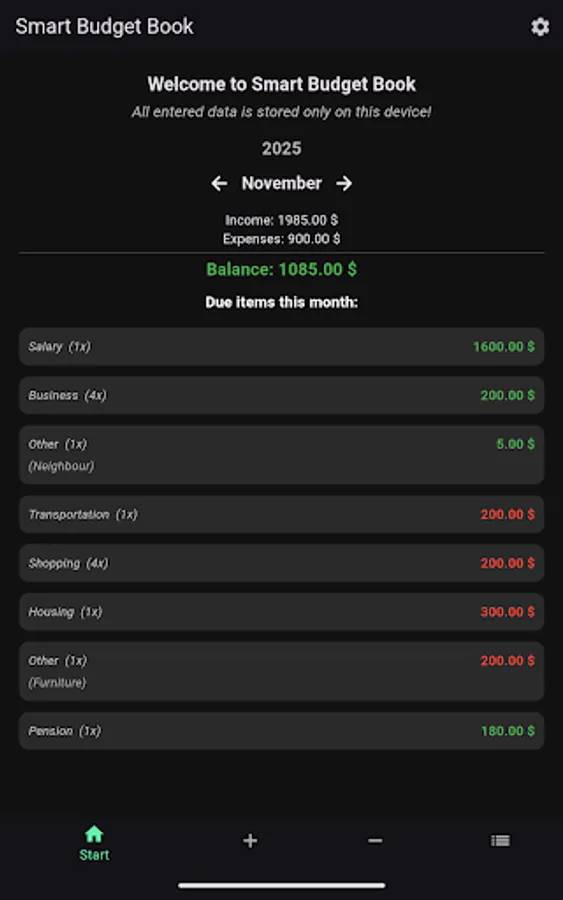Screen dimensions: 563x900
Task: Select the Pension (1x) item row
Action: coord(281,731)
